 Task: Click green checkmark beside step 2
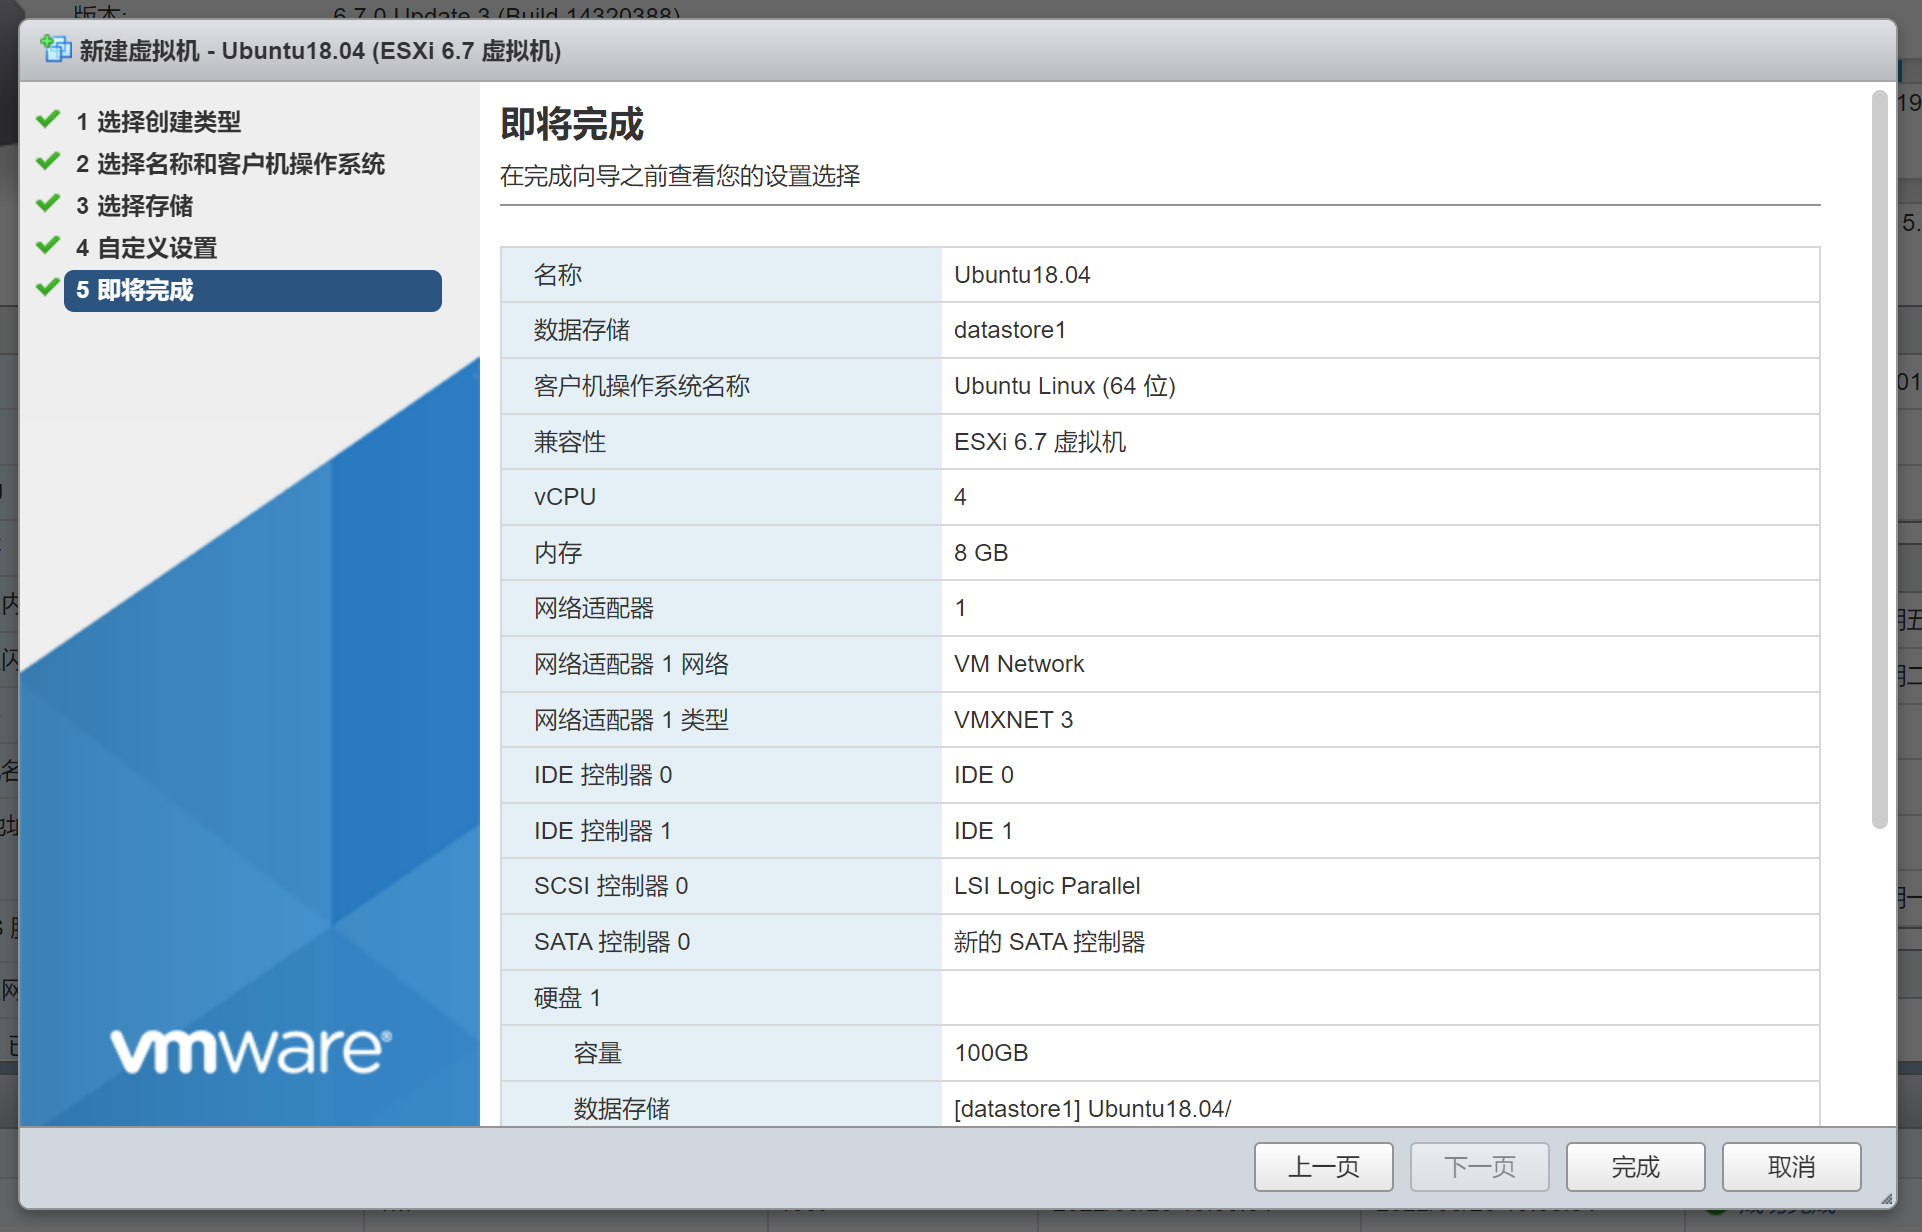point(48,162)
